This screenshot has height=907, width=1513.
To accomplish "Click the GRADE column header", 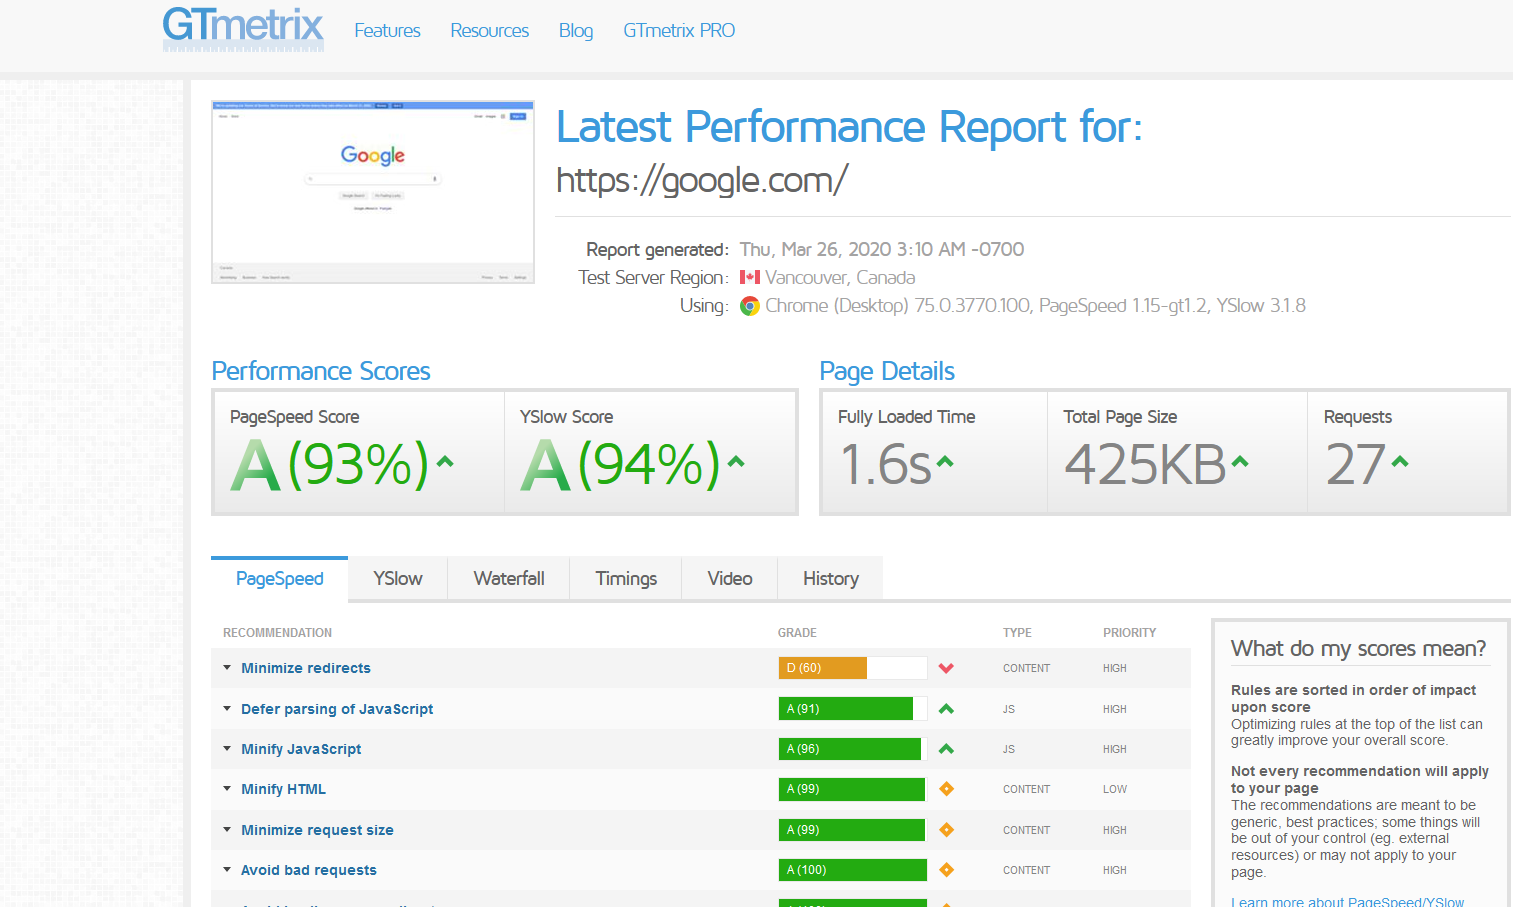I will click(x=797, y=633).
